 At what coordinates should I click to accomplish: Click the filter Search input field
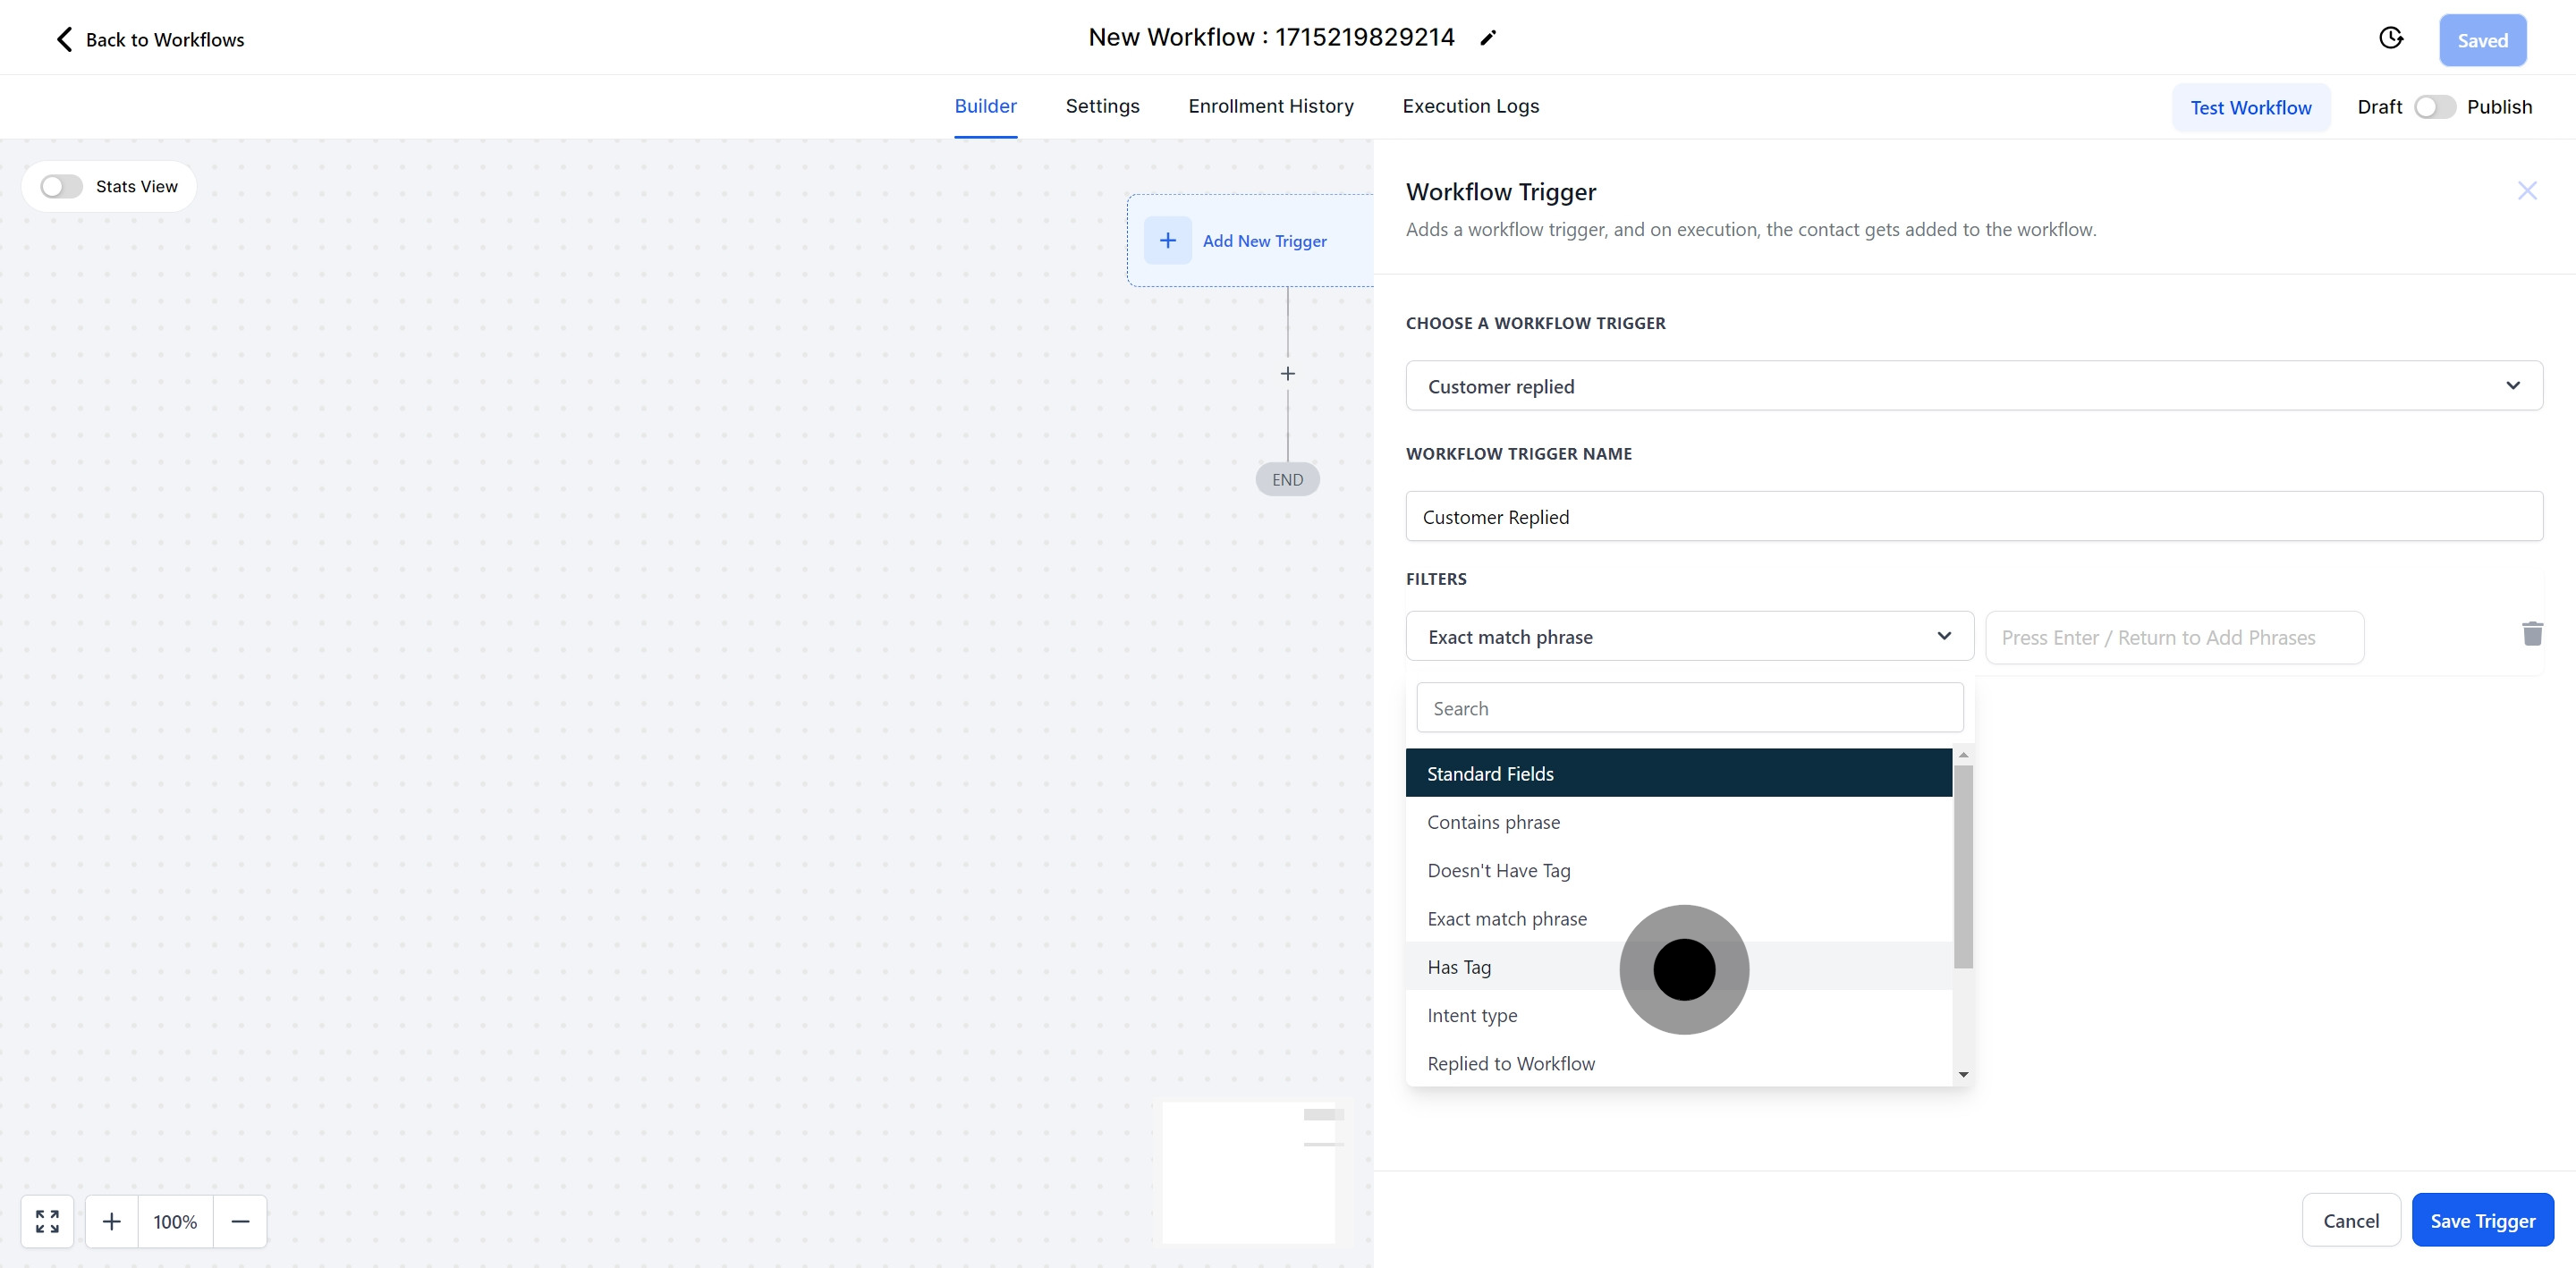point(1689,708)
